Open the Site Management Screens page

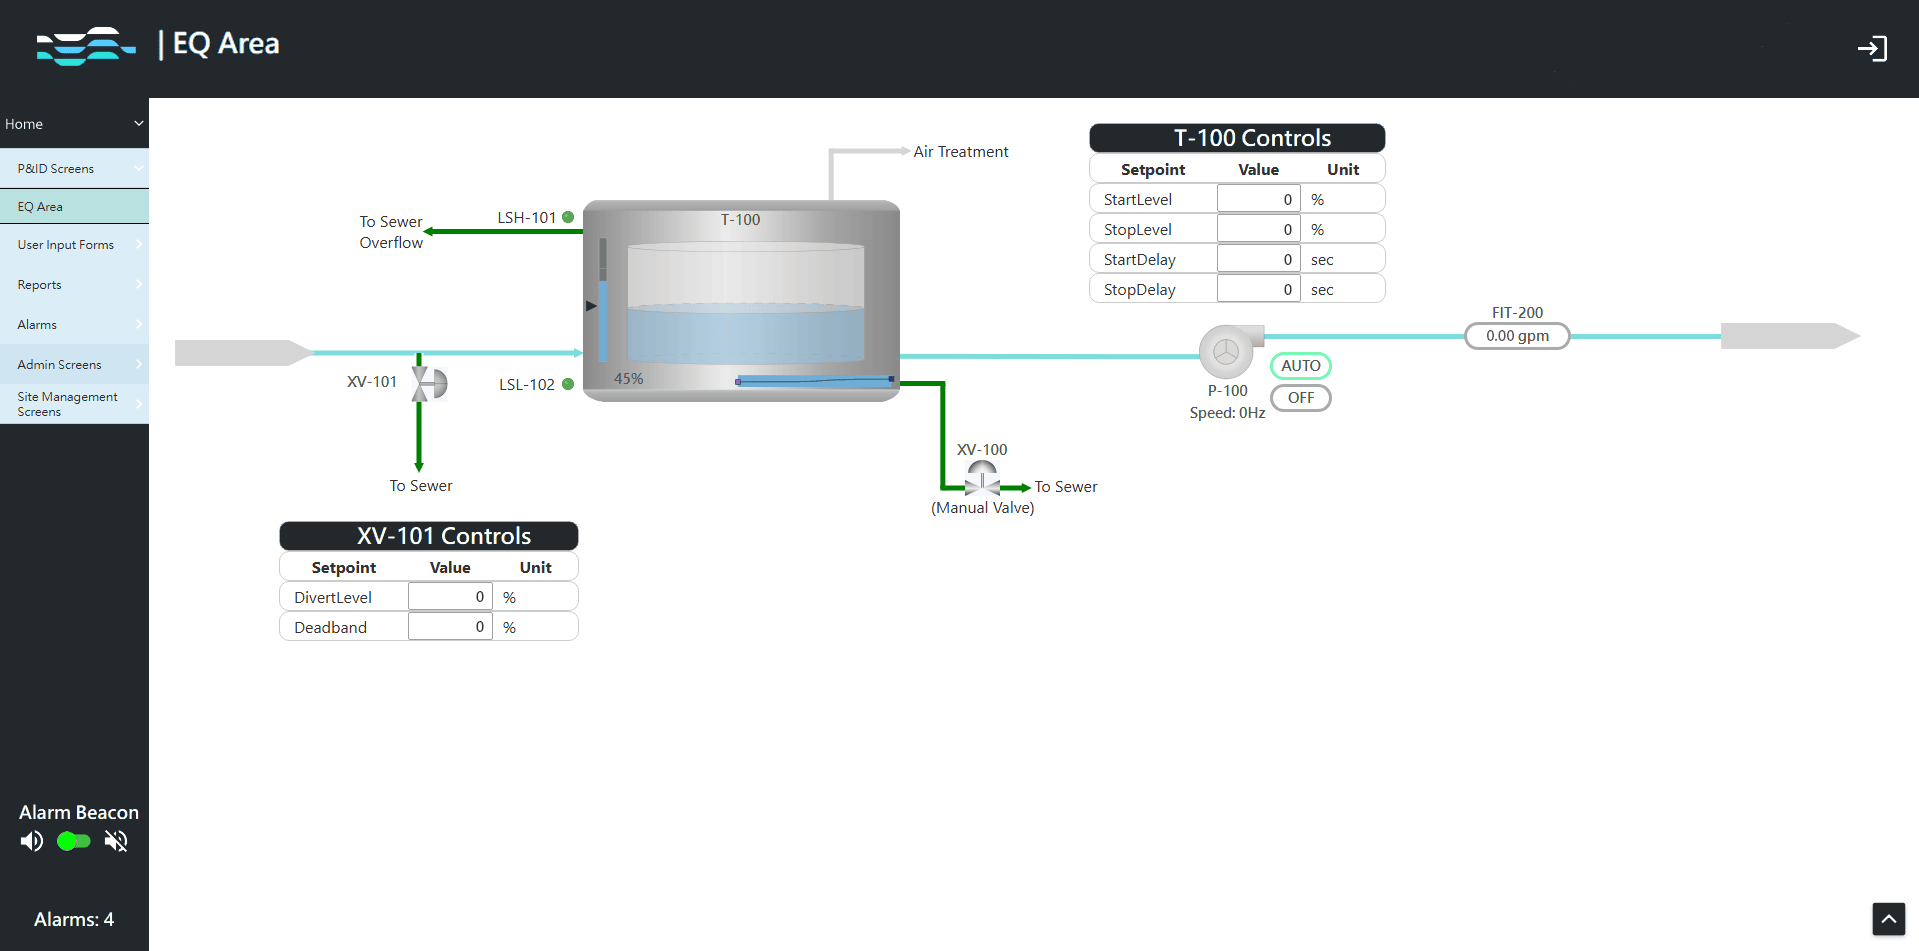(74, 404)
